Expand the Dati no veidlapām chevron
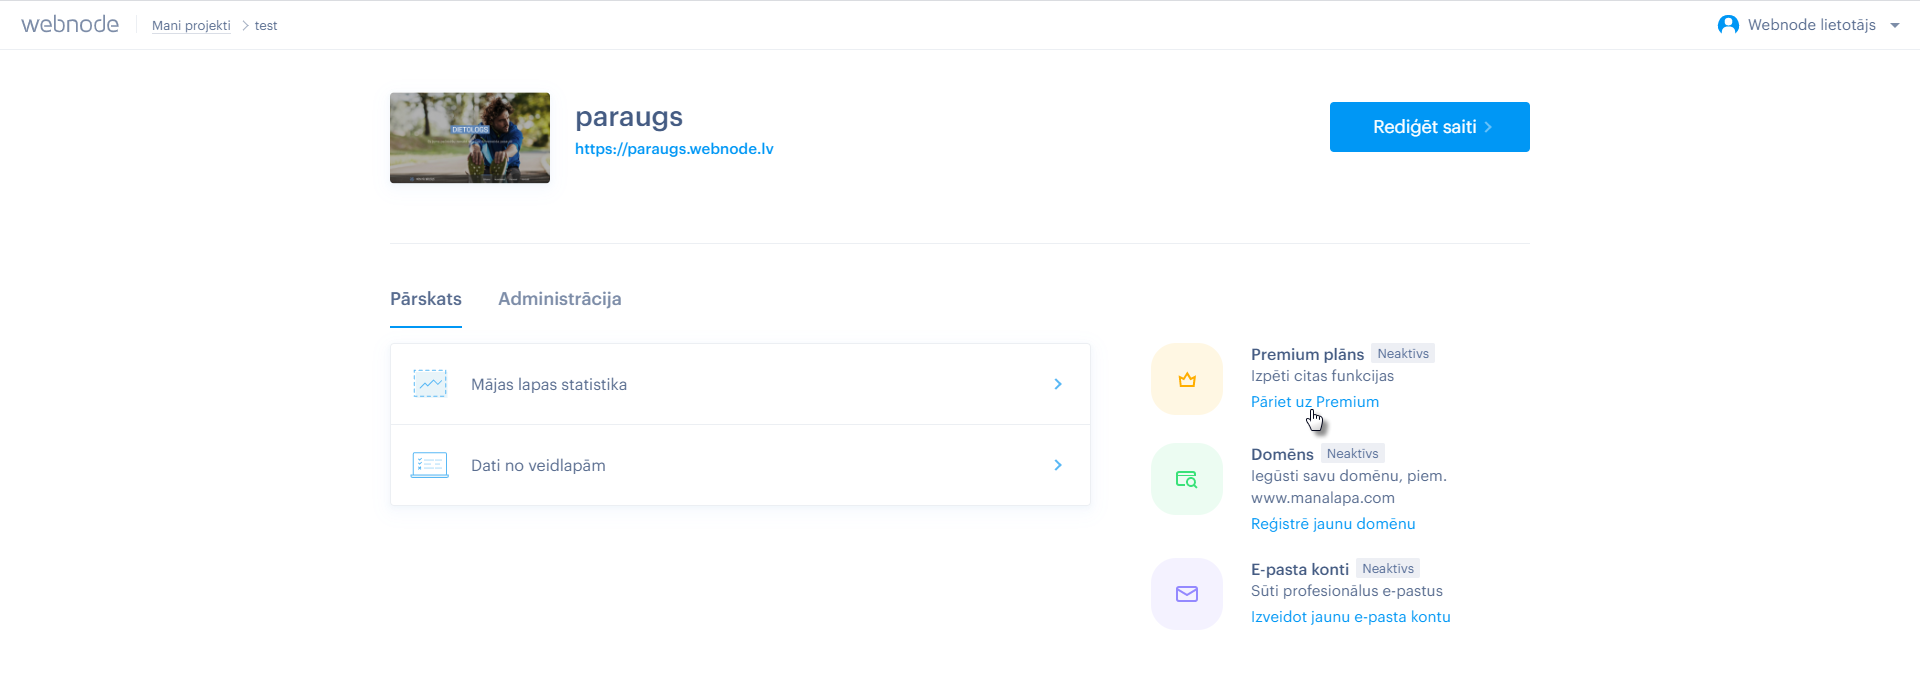This screenshot has height=693, width=1920. 1058,465
